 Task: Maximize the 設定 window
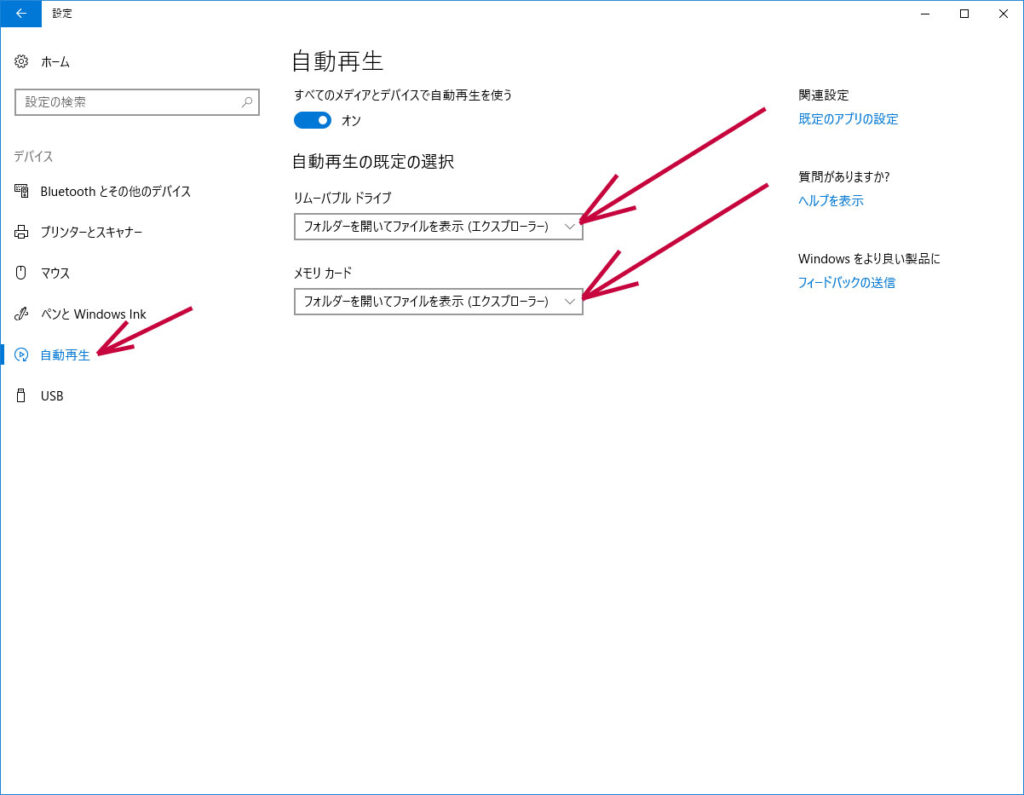(964, 13)
